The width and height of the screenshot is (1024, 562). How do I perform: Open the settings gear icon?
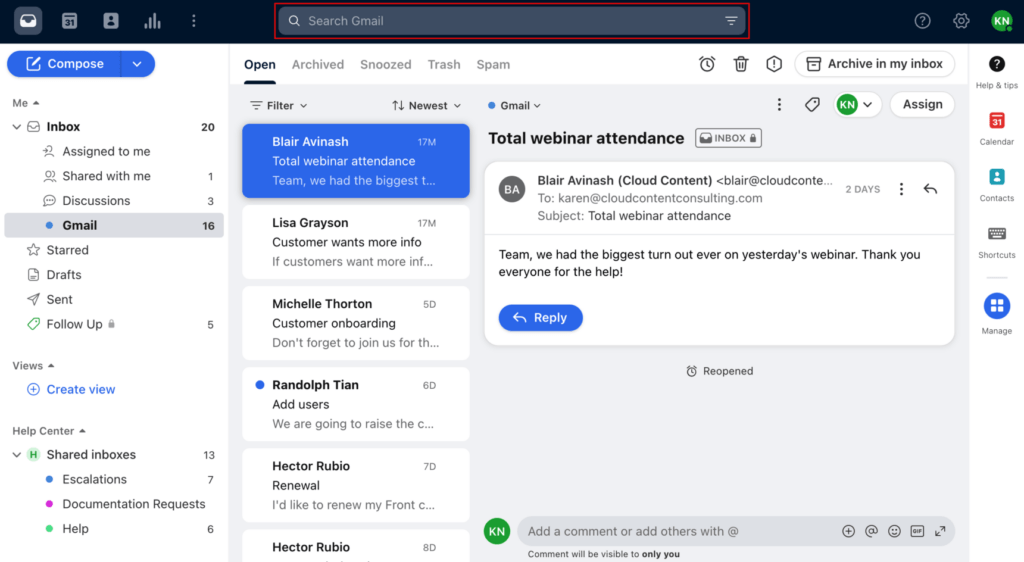tap(961, 21)
